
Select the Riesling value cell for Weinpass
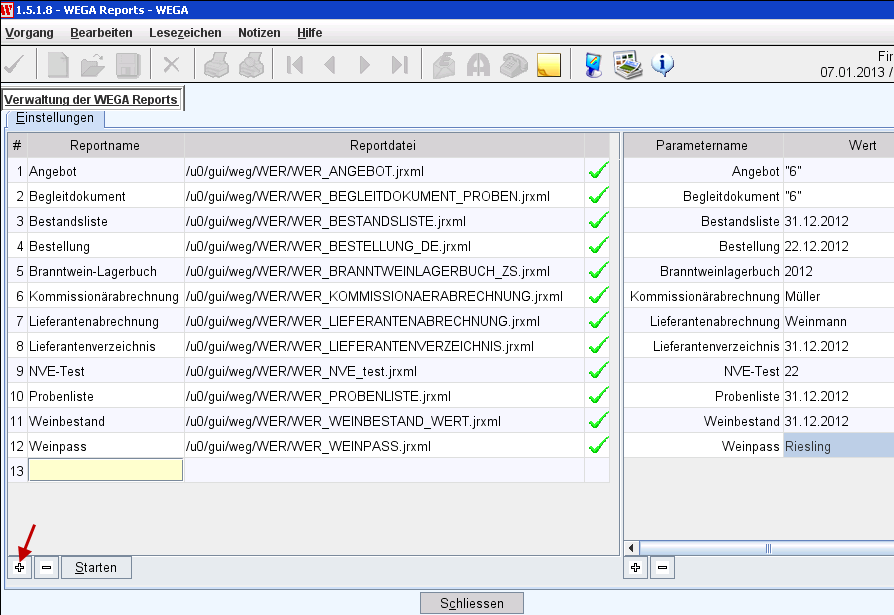(x=838, y=446)
